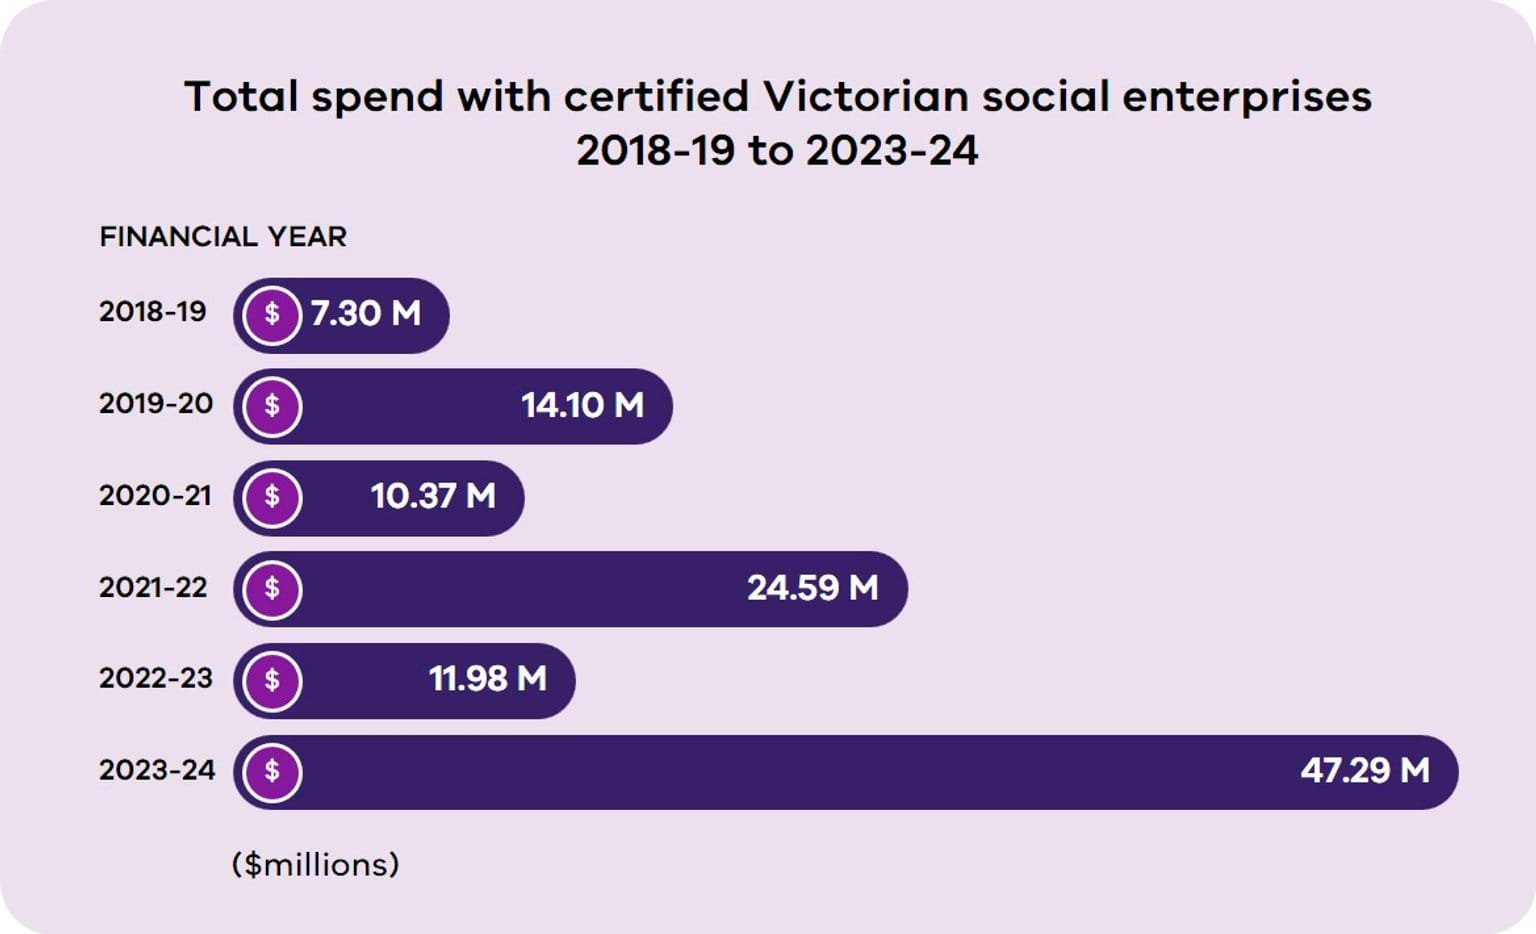Click the FINANCIAL YEAR axis heading
Screen dimensions: 1536x934
tap(223, 237)
